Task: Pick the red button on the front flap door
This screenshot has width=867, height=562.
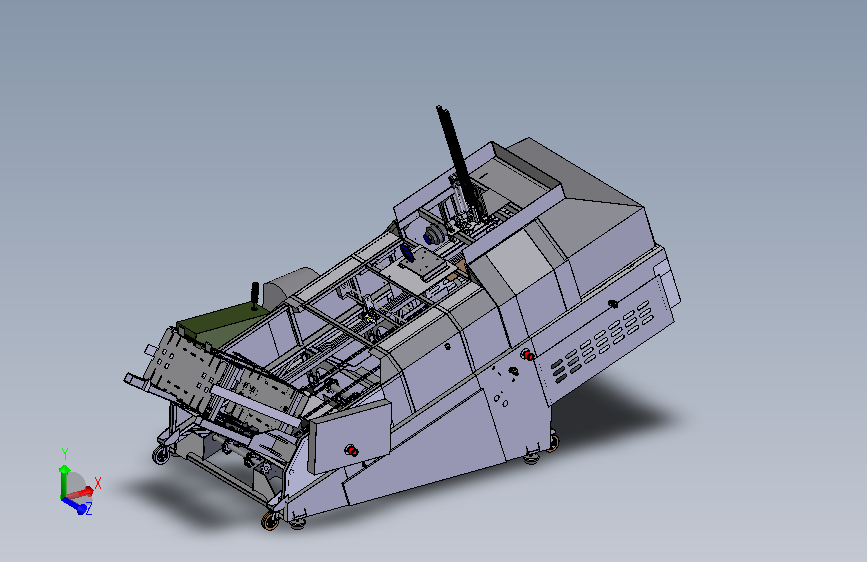Action: point(351,451)
